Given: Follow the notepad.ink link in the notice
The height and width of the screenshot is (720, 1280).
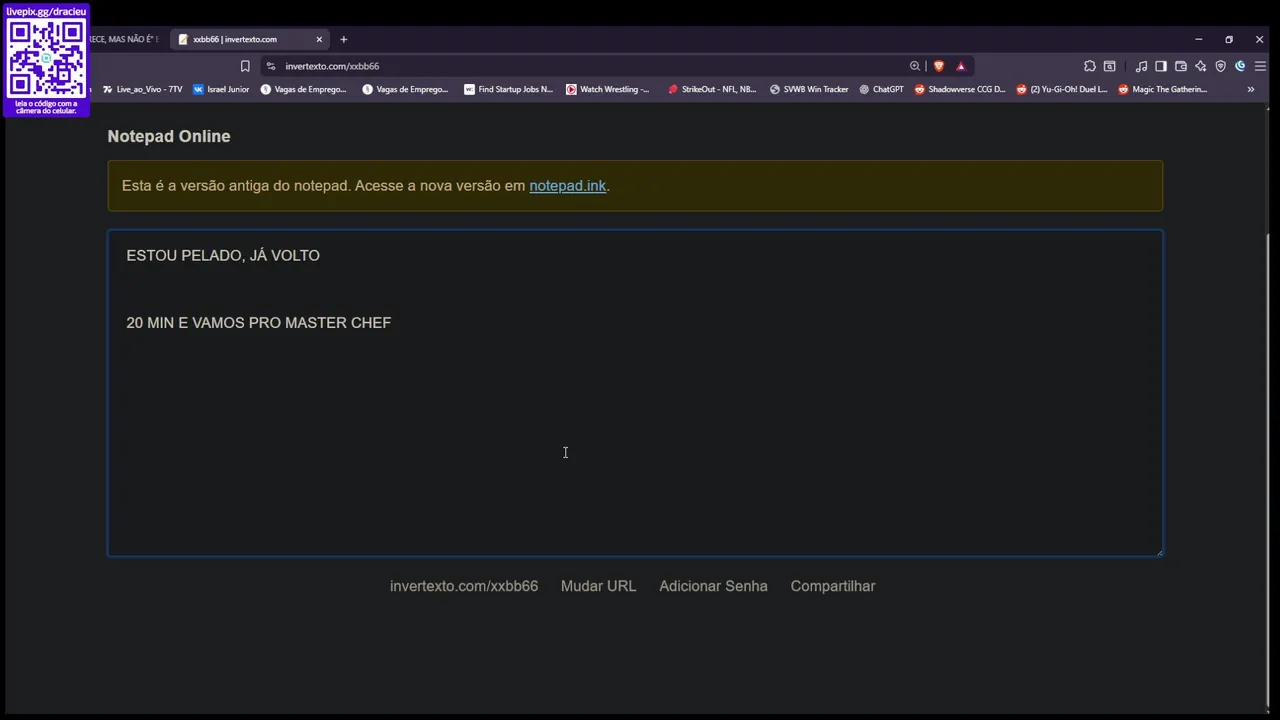Looking at the screenshot, I should [x=567, y=186].
